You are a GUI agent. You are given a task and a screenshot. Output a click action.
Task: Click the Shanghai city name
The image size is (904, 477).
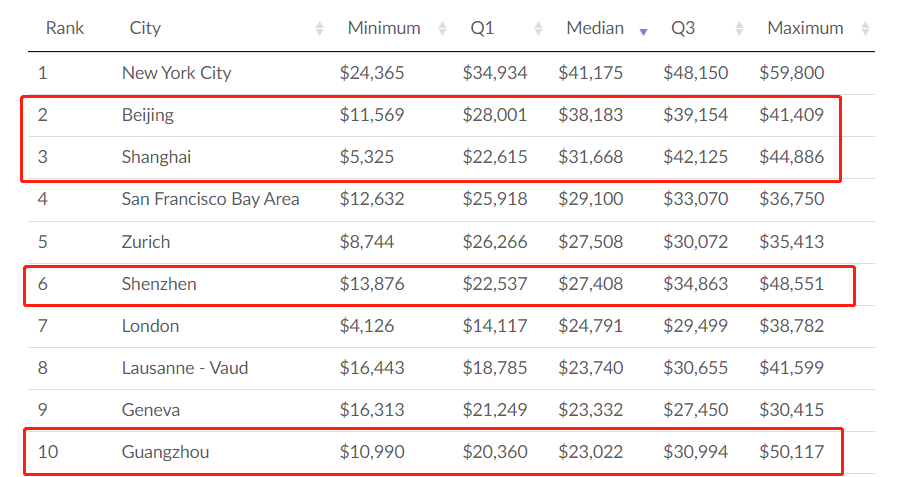pos(156,157)
